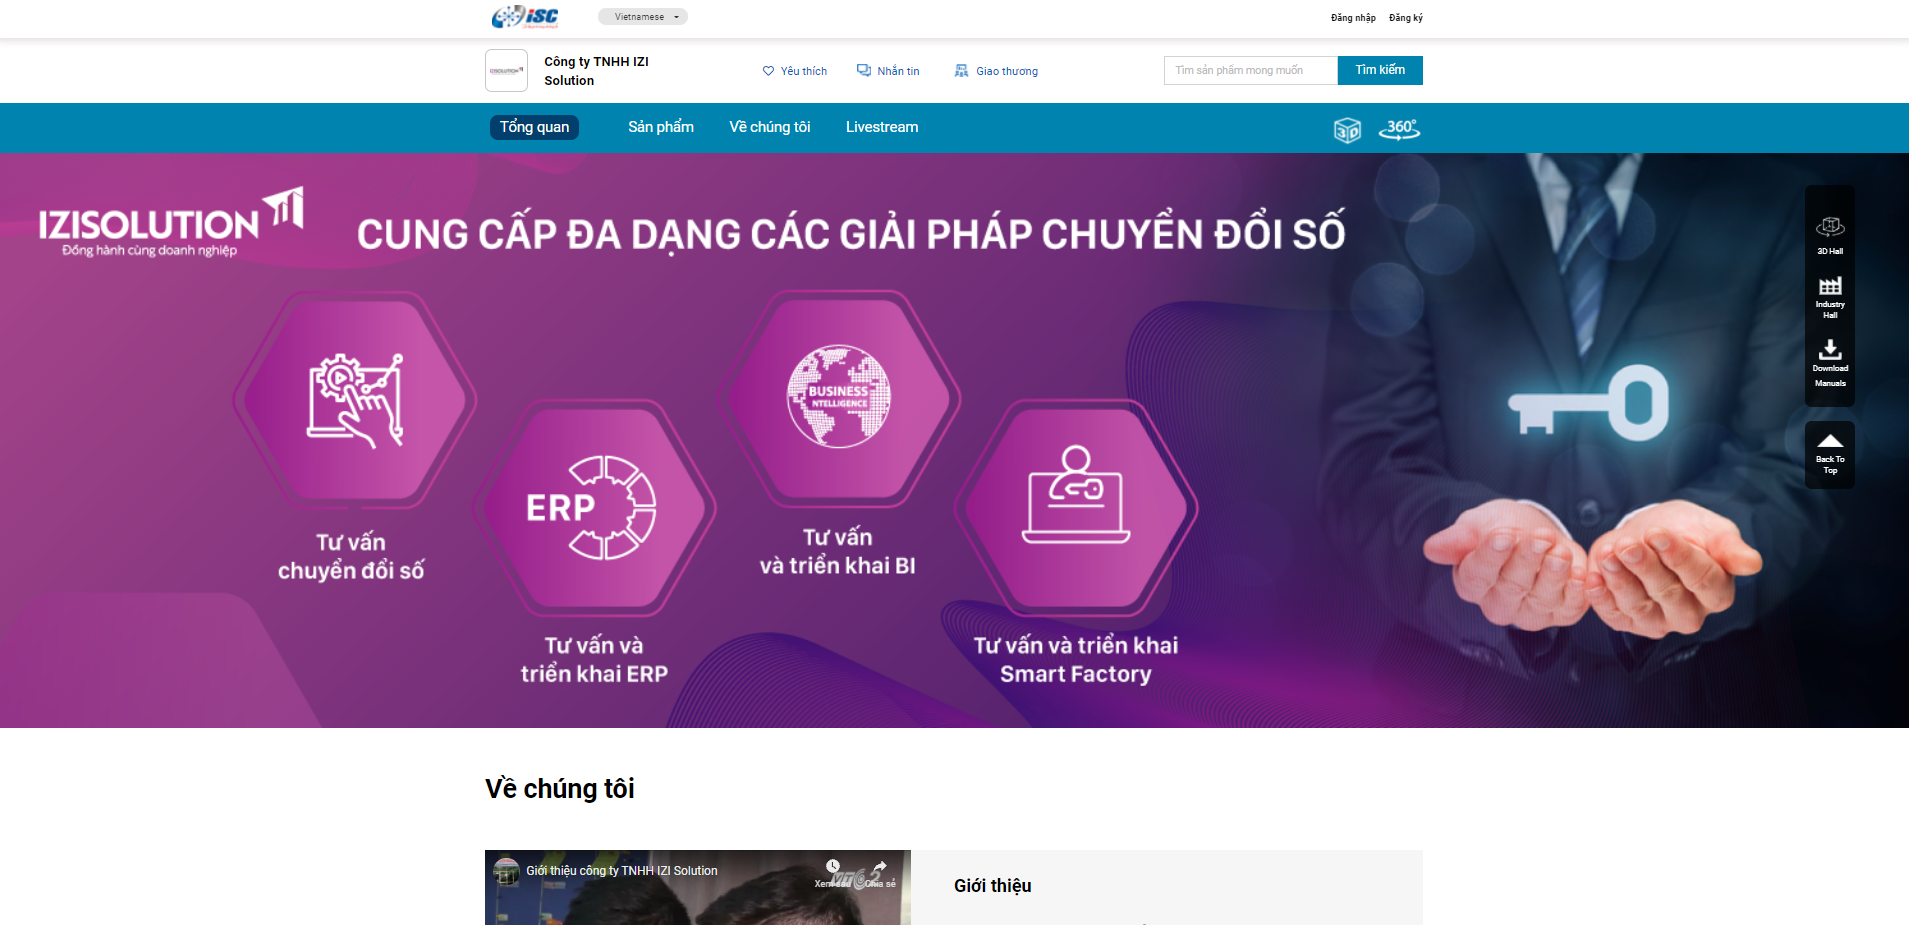Image resolution: width=1909 pixels, height=925 pixels.
Task: Click the Tìm kiếm search button
Action: tap(1380, 70)
